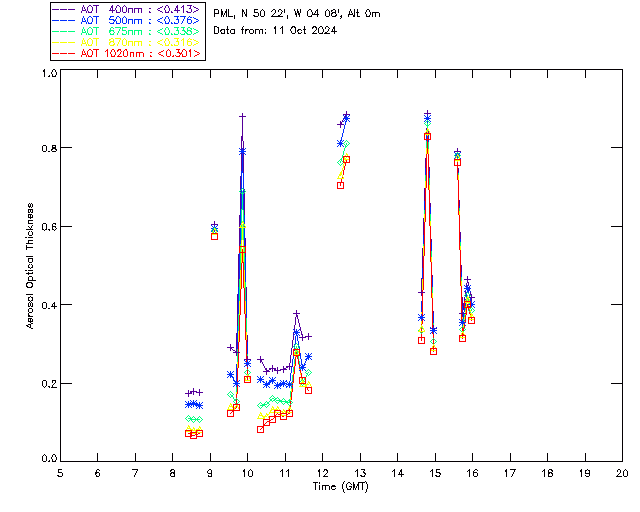Click the x-axis tick label 12
The image size is (640, 512).
(322, 473)
